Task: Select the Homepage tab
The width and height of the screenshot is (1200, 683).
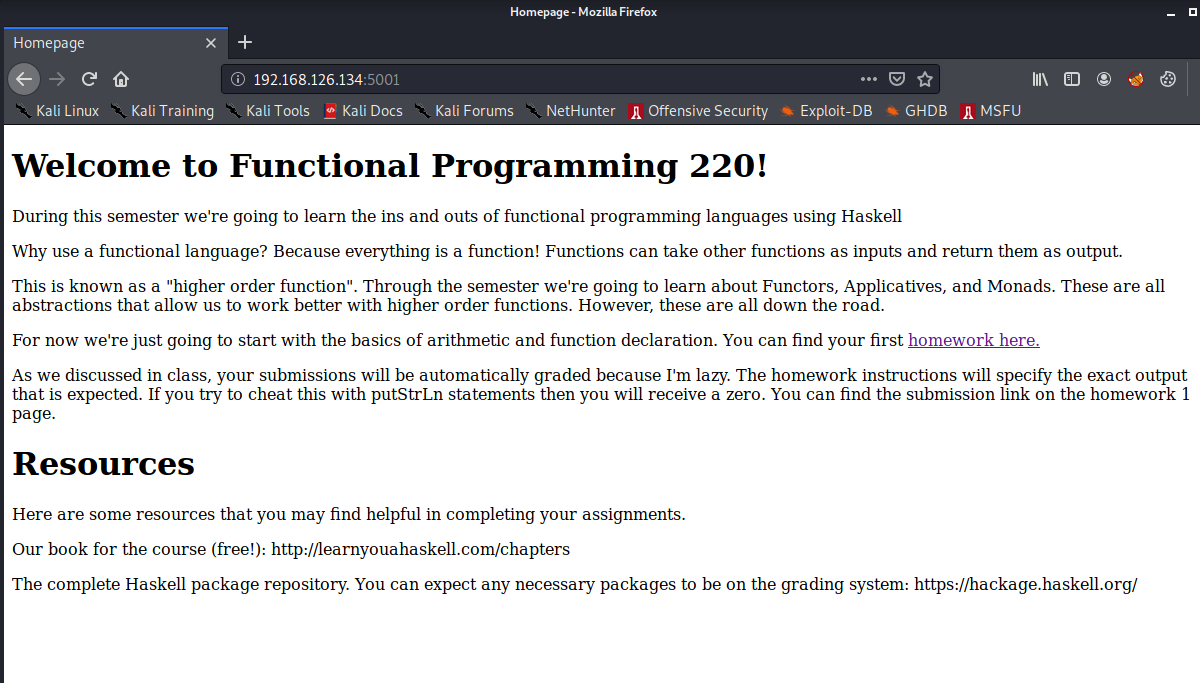Action: click(x=100, y=43)
